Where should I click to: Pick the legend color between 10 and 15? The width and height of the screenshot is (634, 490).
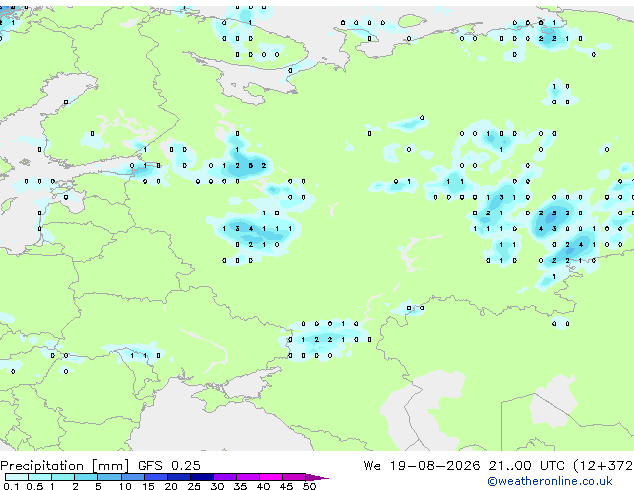click(132, 477)
